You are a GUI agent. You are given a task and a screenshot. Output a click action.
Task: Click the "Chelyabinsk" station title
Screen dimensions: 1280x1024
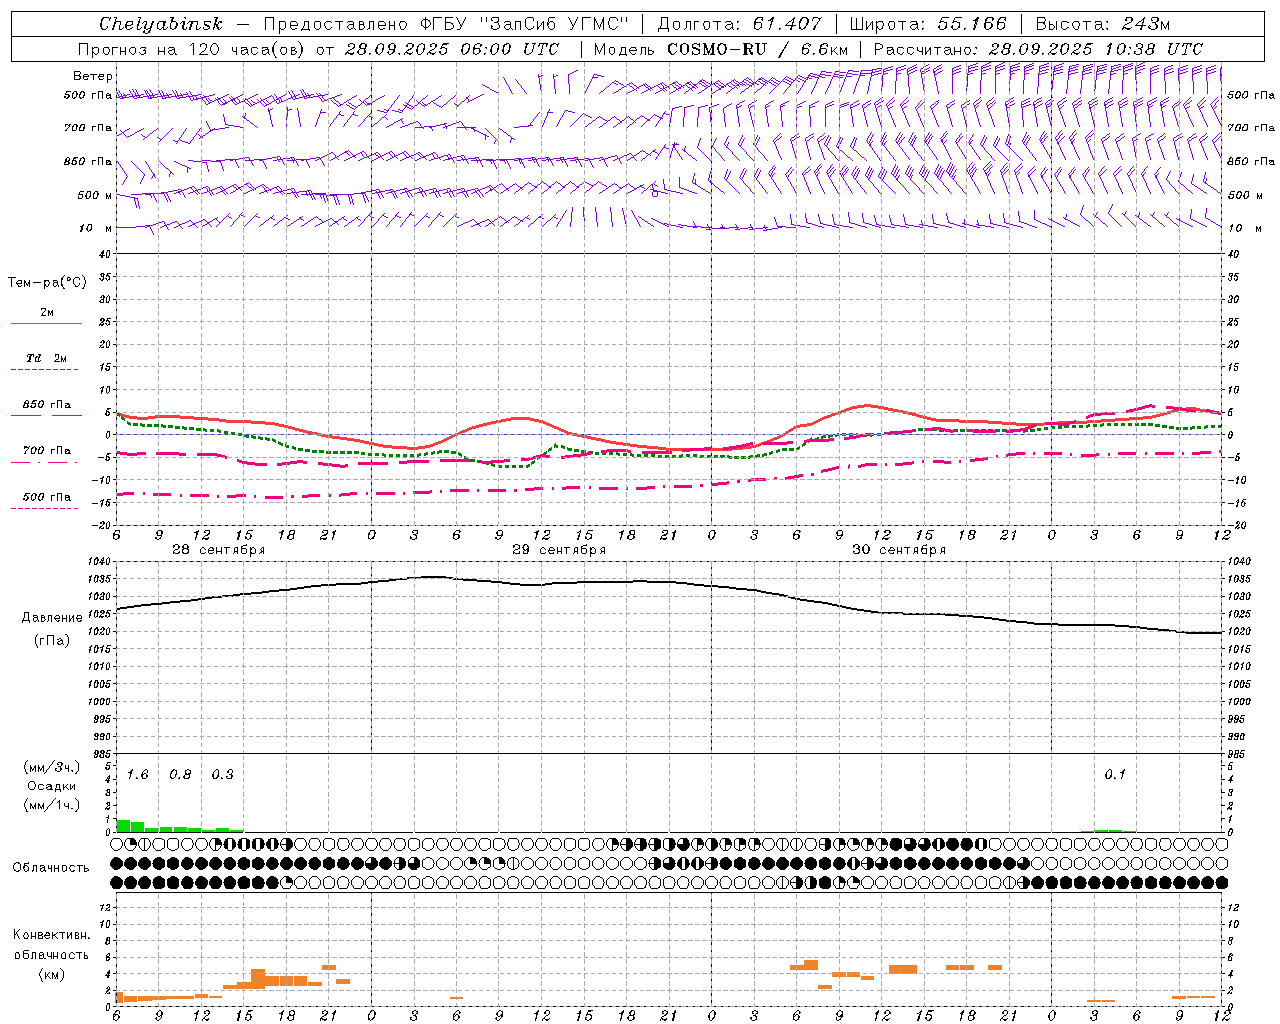[160, 24]
